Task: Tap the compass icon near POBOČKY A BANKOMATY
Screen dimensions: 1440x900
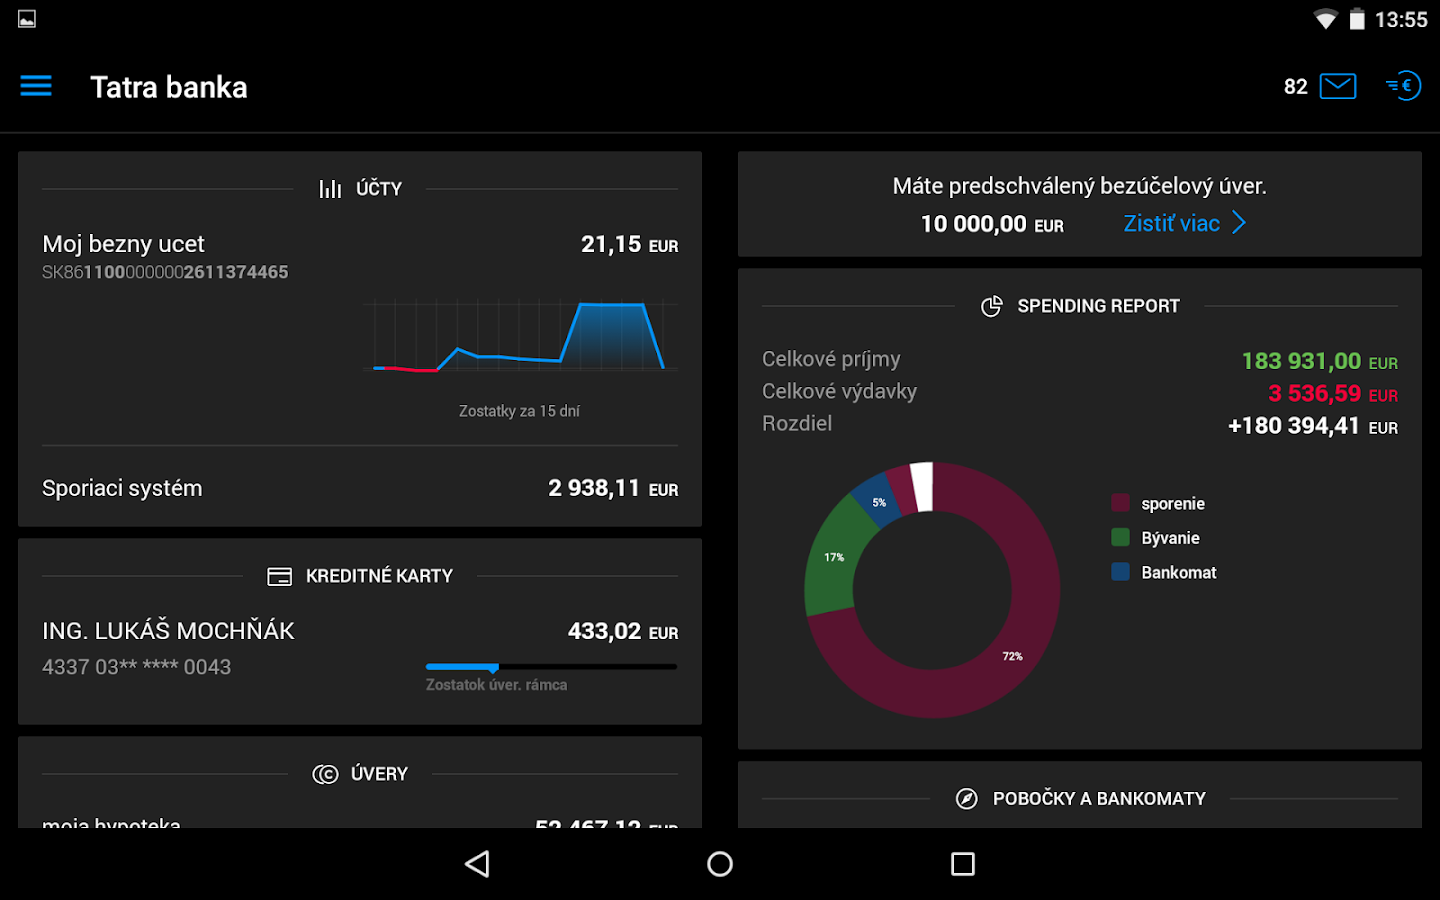Action: click(x=965, y=798)
